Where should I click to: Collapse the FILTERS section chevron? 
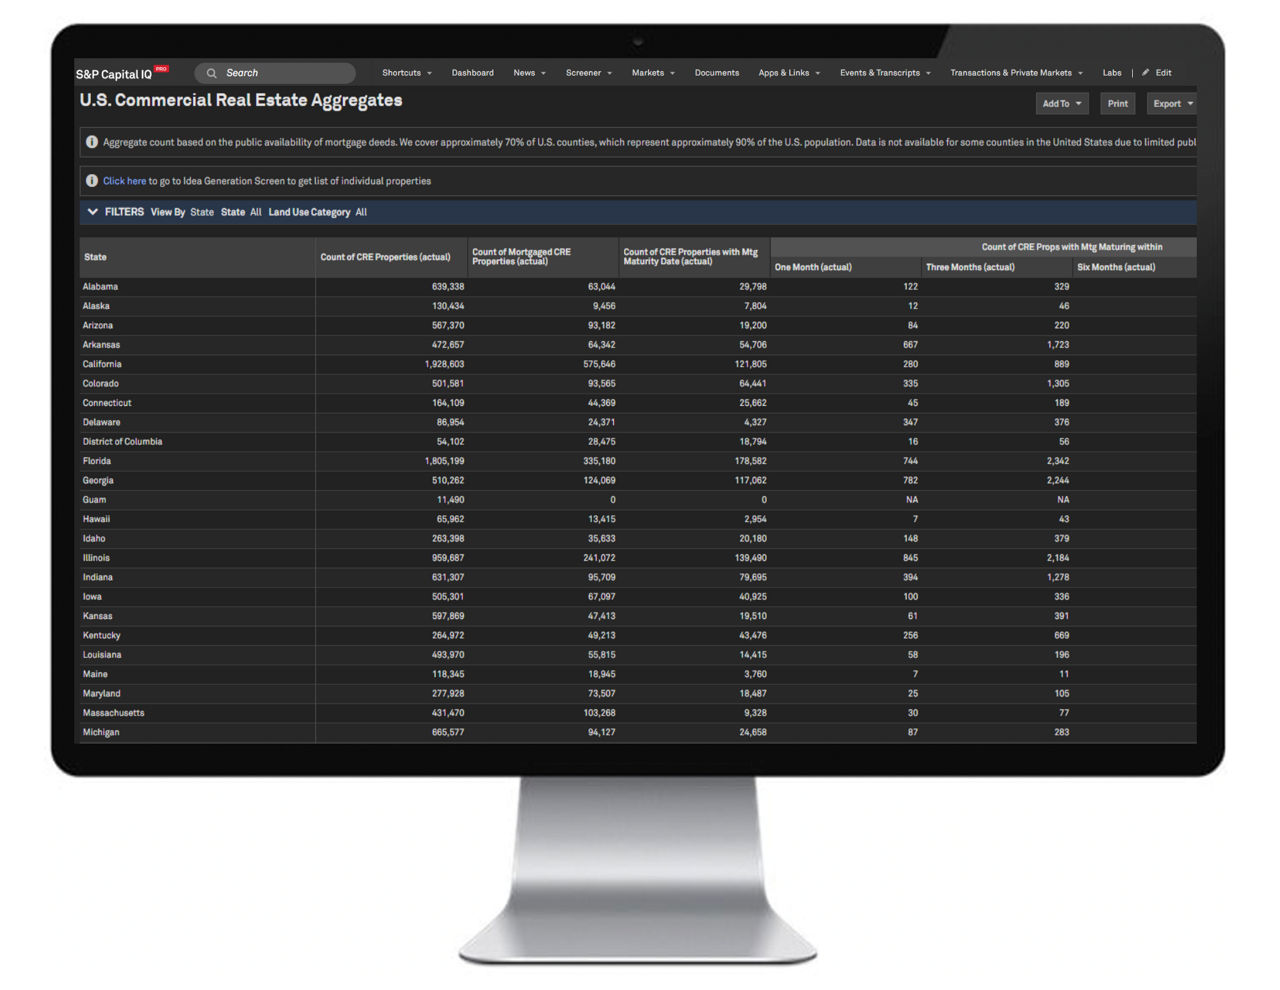pos(92,212)
